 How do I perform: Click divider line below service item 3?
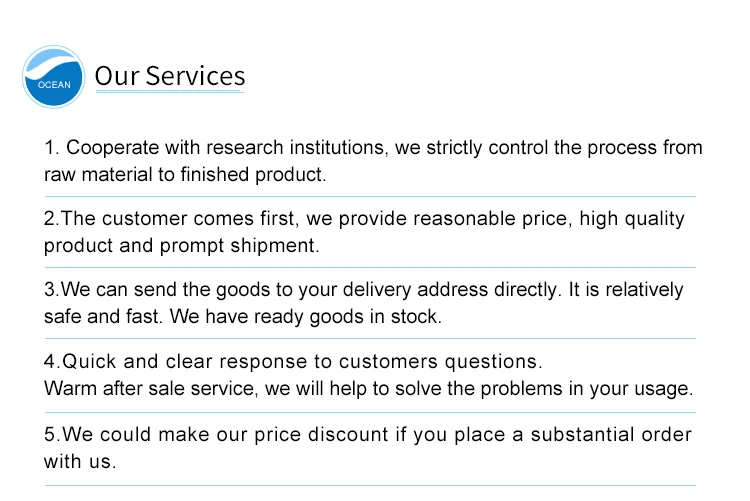point(369,338)
